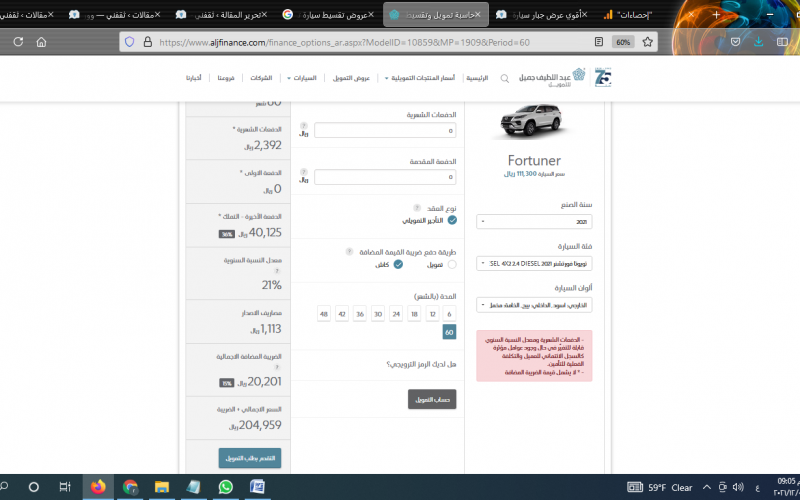
Task: Click in the down payment input field
Action: pyautogui.click(x=385, y=177)
